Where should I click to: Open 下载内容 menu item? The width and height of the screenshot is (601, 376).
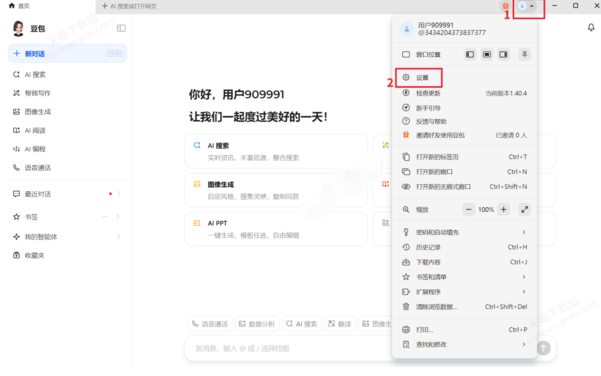(465, 262)
